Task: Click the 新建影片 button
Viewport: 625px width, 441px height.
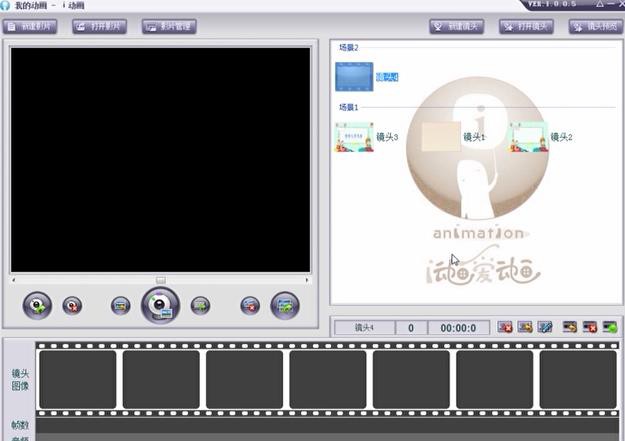Action: pos(30,26)
